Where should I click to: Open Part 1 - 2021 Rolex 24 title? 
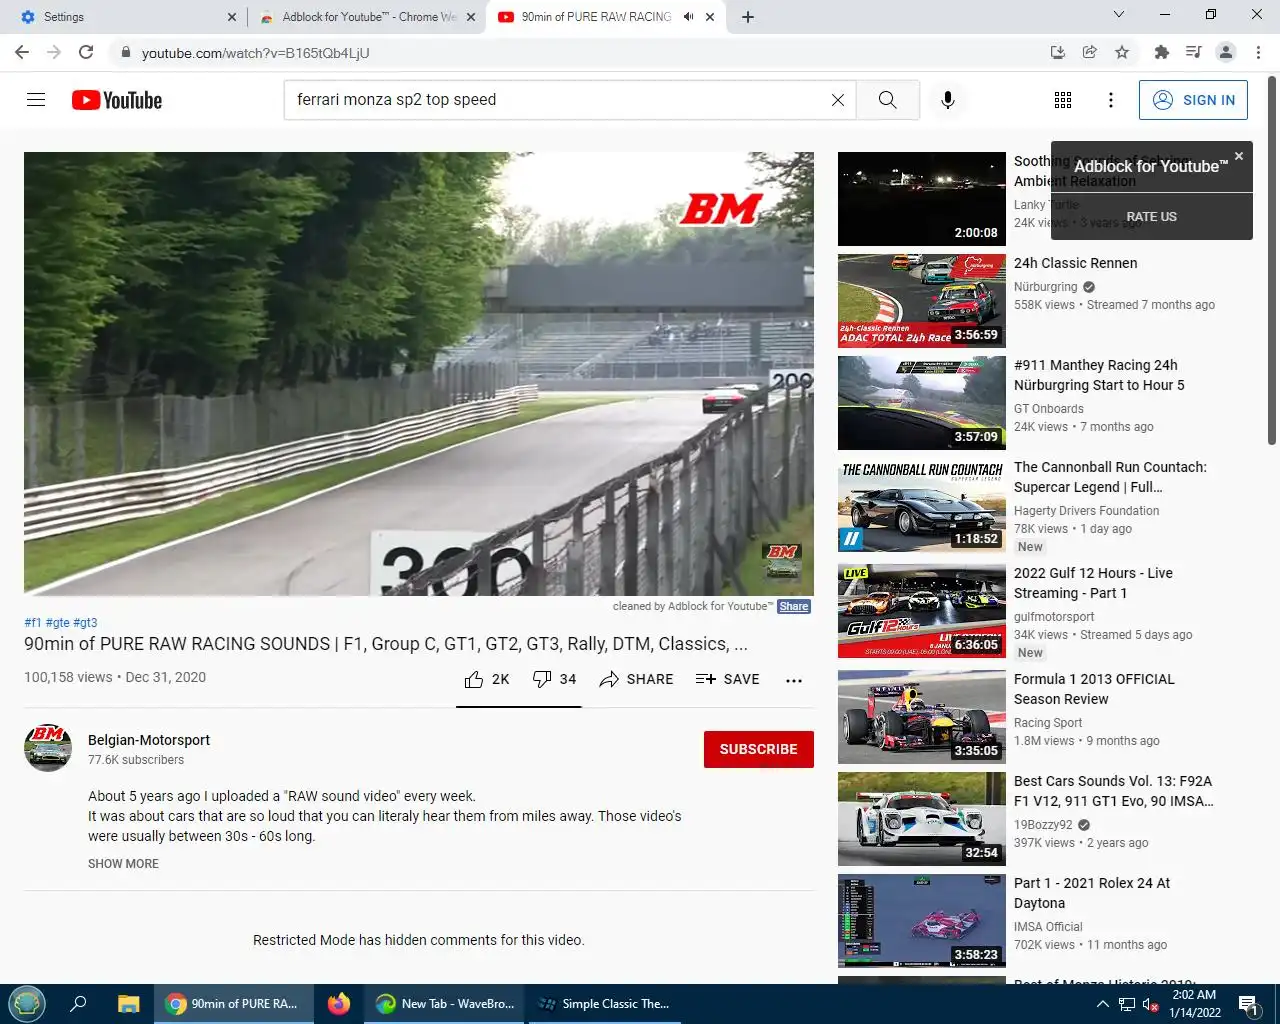(x=1092, y=893)
